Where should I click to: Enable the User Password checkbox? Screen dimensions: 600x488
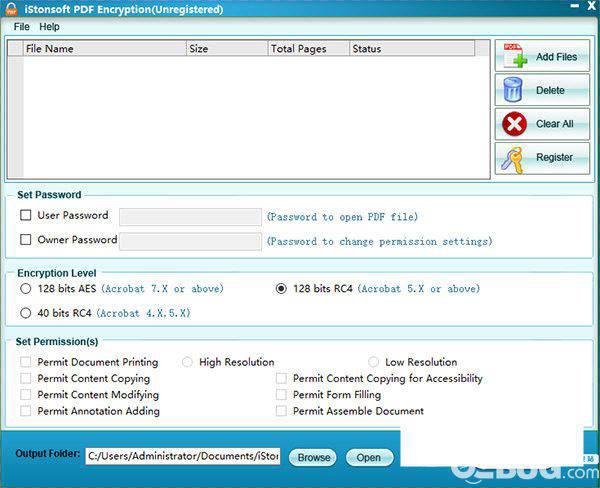pos(26,215)
